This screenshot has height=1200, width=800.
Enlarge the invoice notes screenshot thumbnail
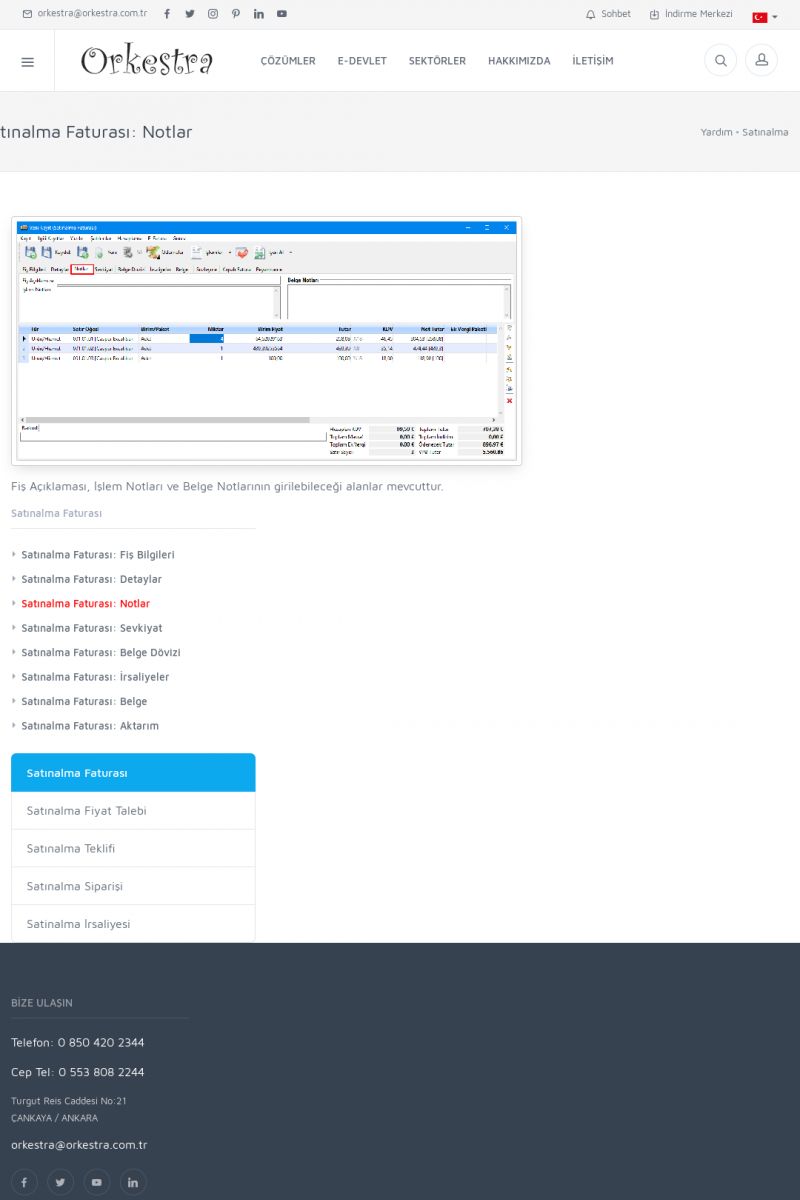click(266, 341)
